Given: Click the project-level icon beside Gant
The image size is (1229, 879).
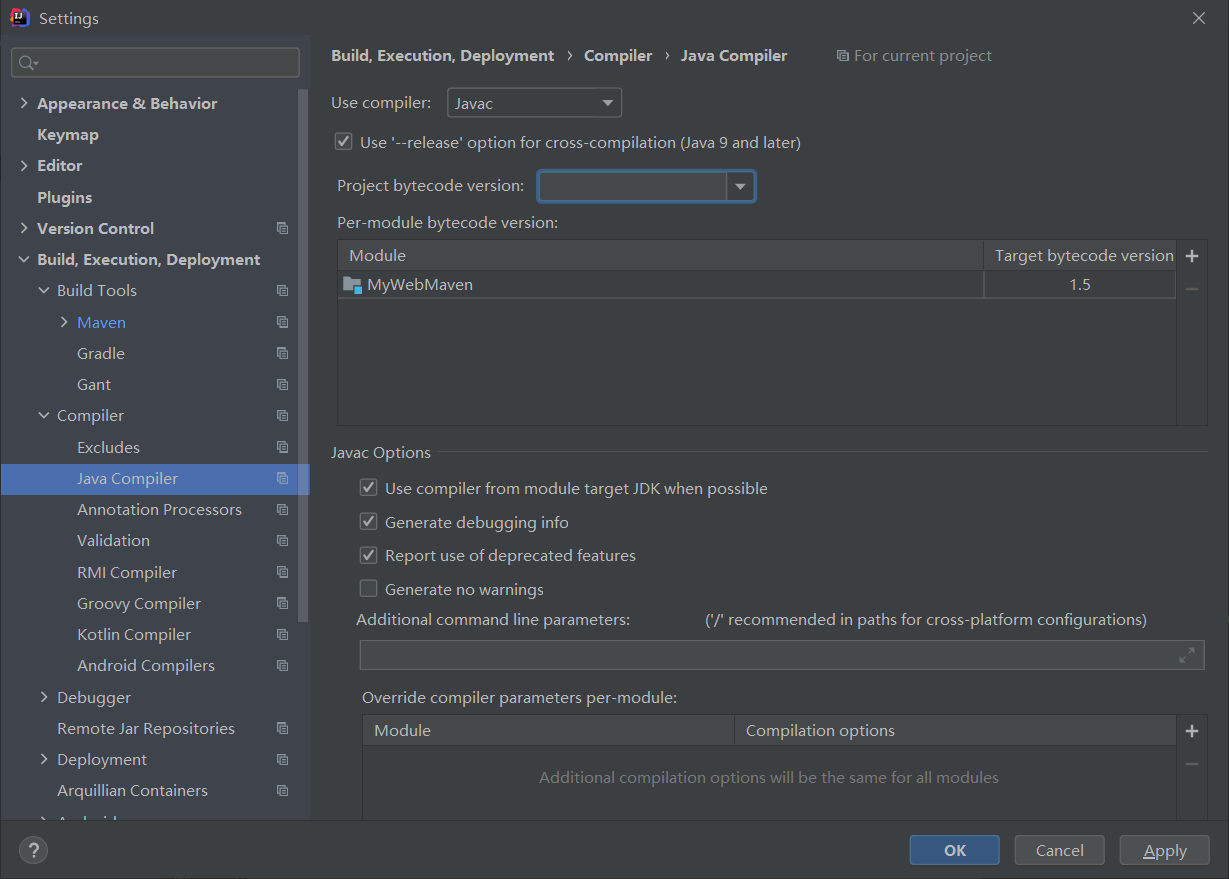Looking at the screenshot, I should (x=283, y=384).
